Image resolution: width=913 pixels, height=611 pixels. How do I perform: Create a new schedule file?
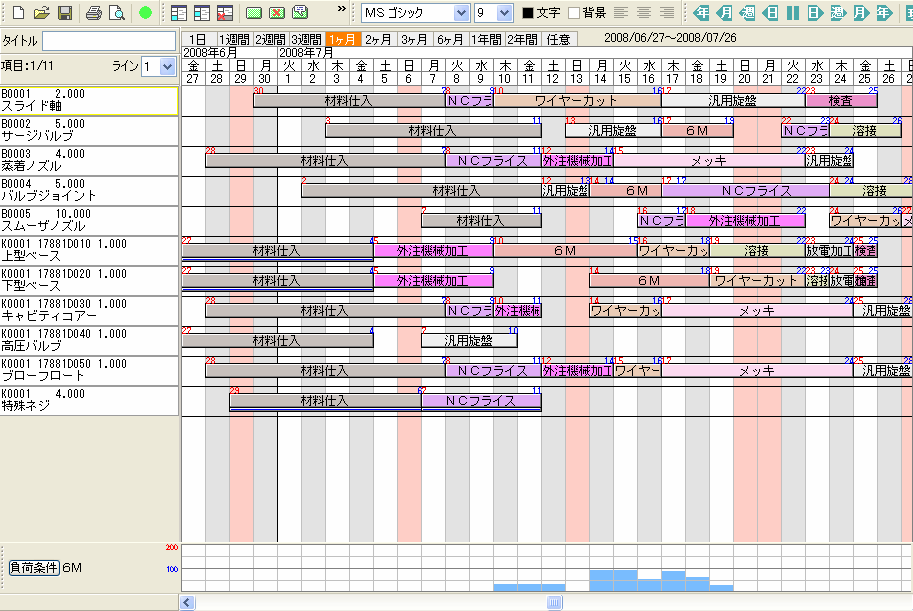(19, 12)
